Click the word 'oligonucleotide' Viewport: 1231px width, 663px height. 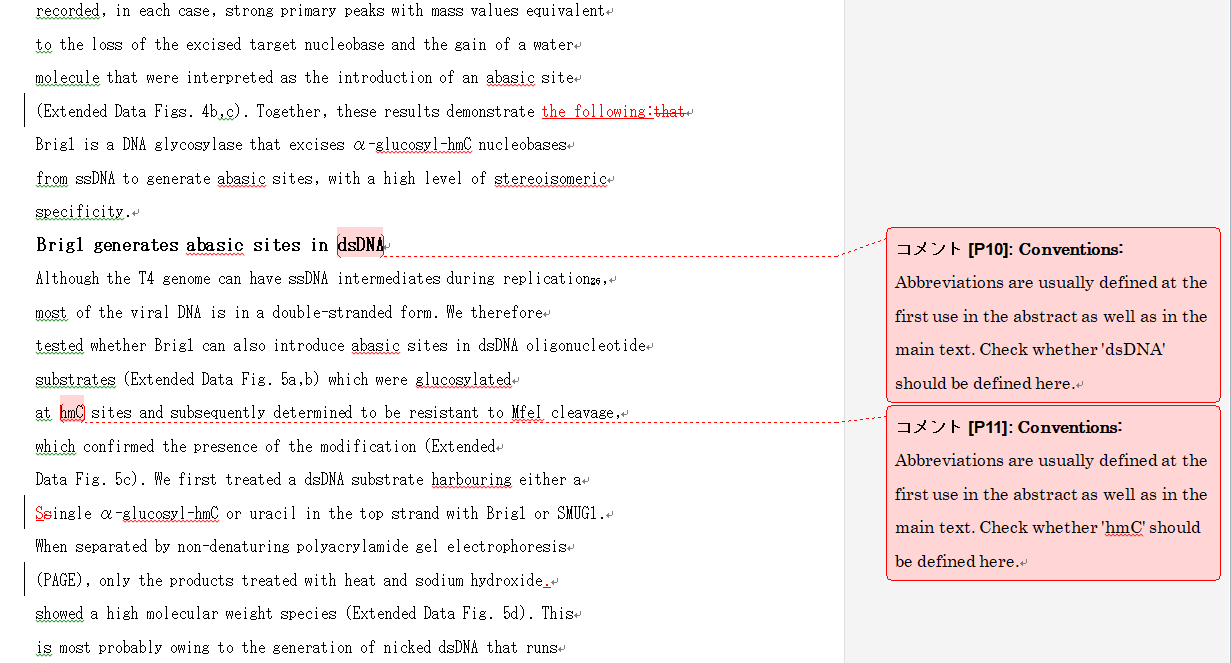(x=586, y=346)
